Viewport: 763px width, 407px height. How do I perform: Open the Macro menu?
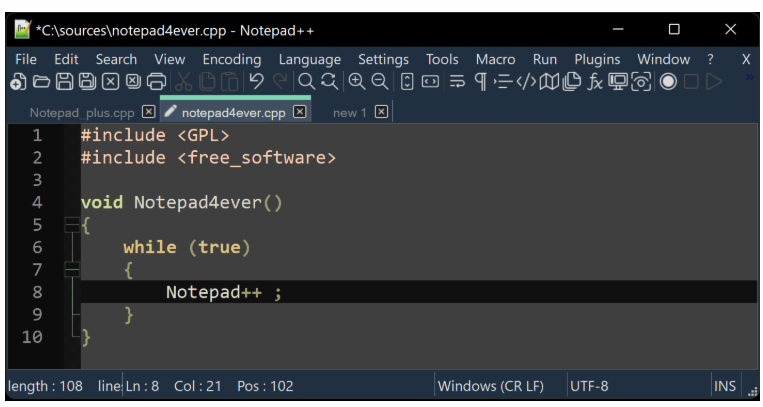pyautogui.click(x=495, y=59)
